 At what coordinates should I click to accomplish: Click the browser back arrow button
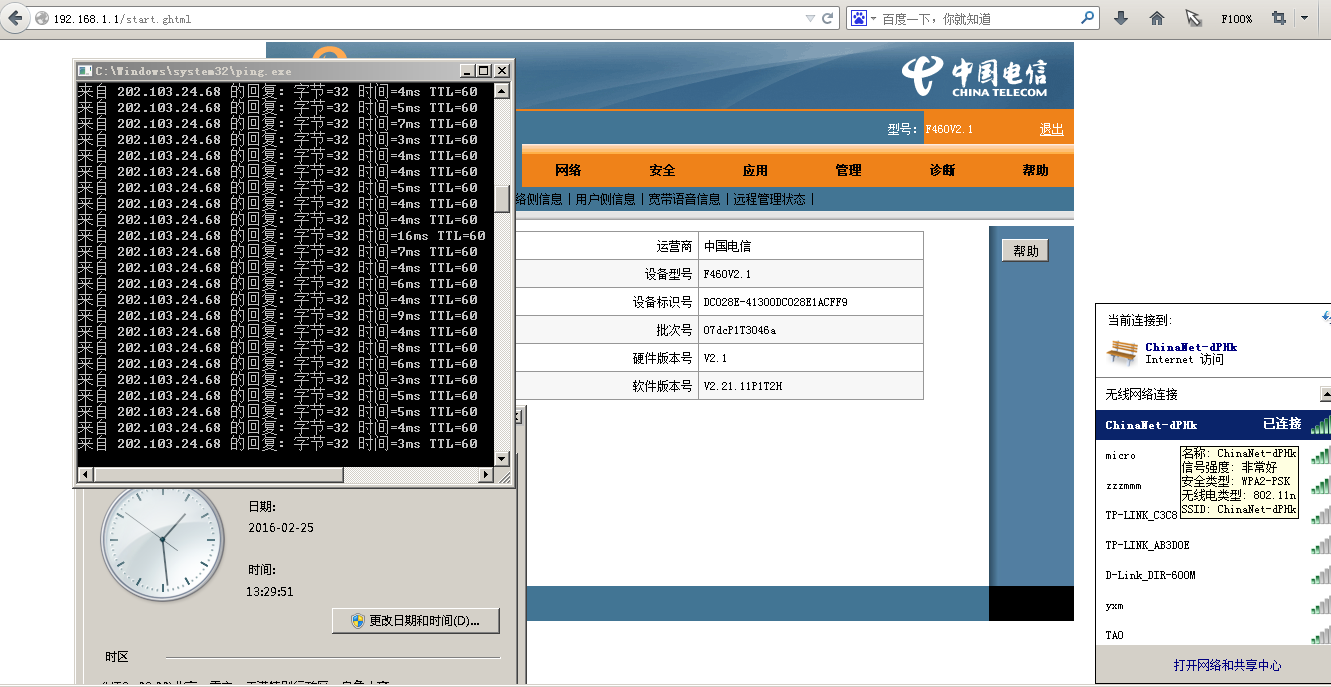[x=16, y=18]
